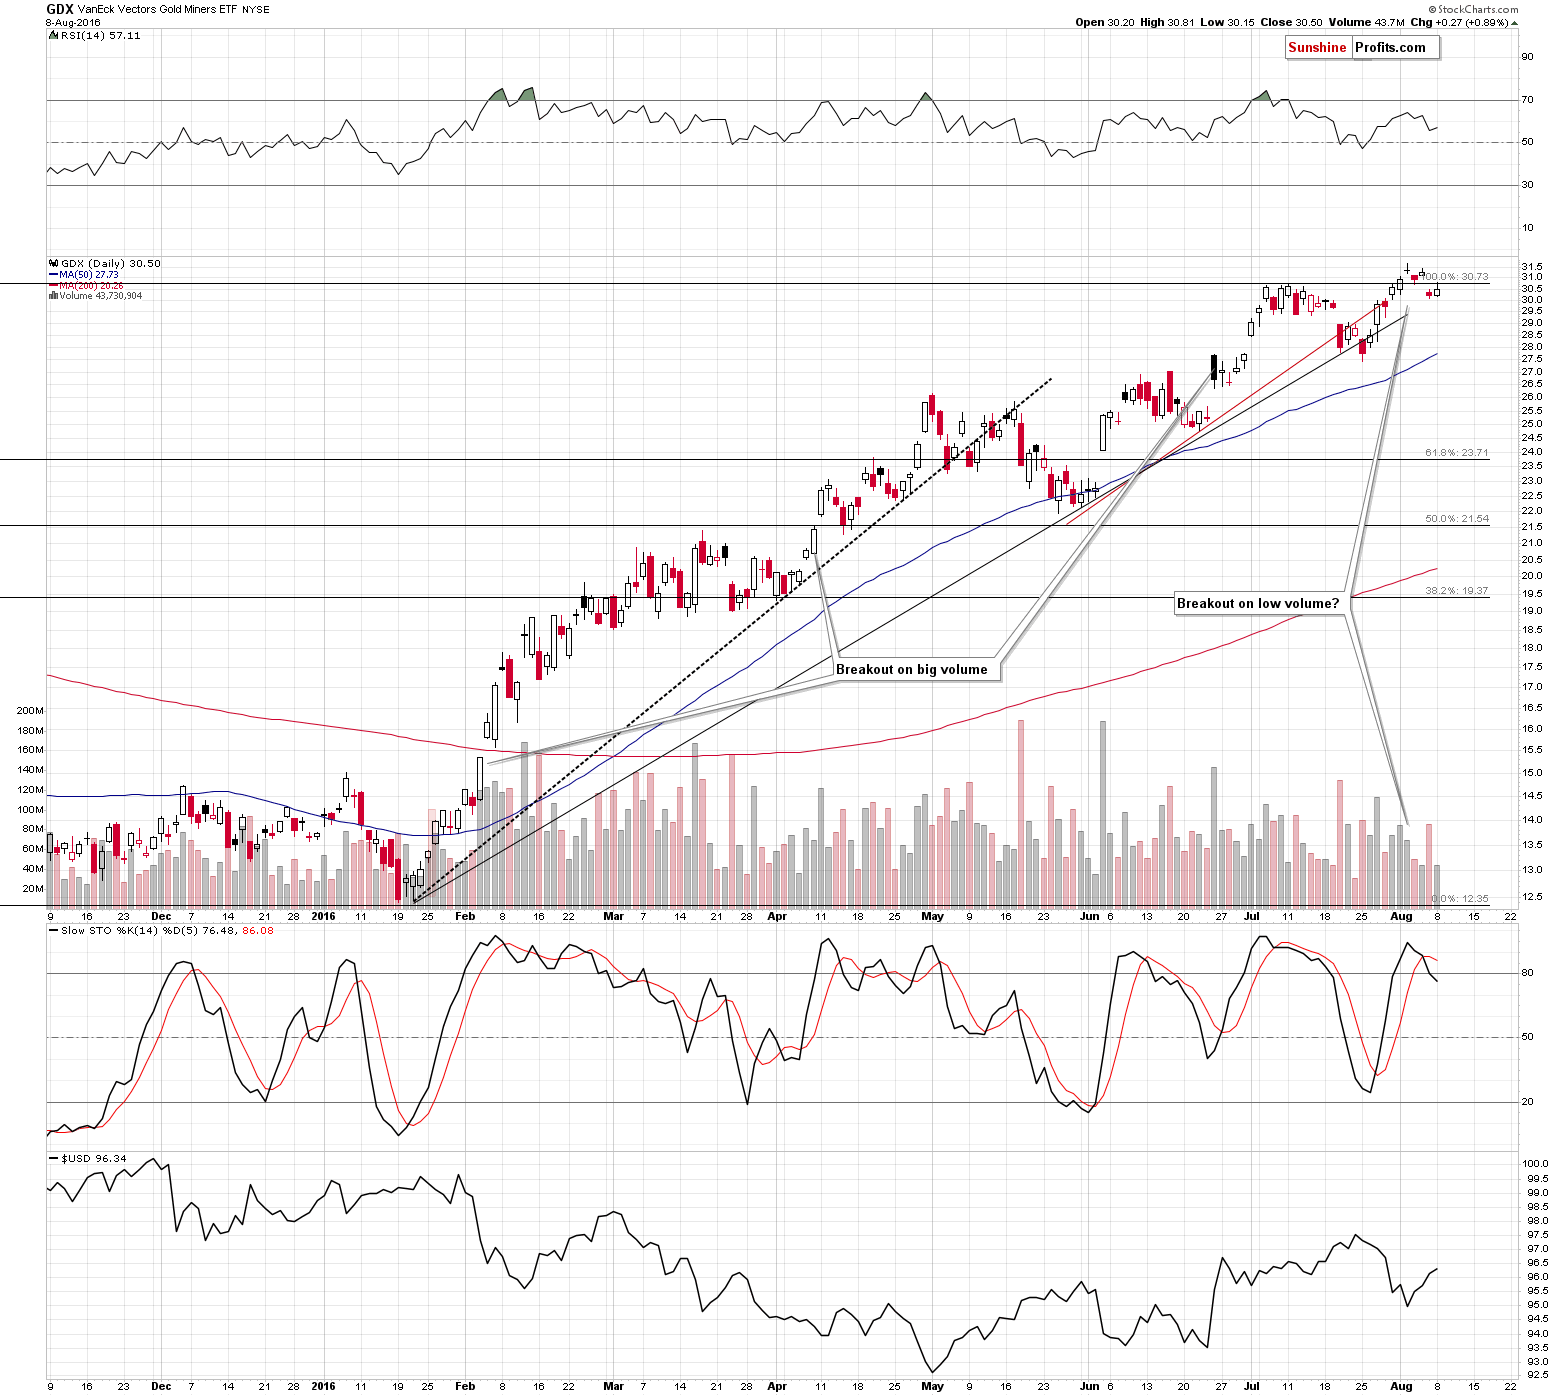Image resolution: width=1565 pixels, height=1396 pixels.
Task: Select the VanEck Vectors Gold Miners ETF name
Action: pos(156,10)
